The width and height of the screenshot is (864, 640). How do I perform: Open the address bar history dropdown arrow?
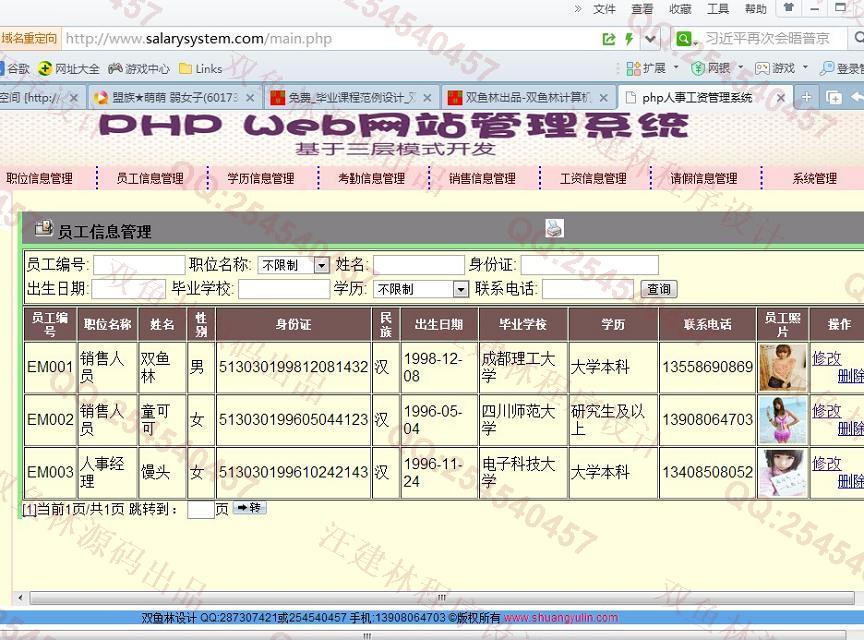tap(650, 39)
